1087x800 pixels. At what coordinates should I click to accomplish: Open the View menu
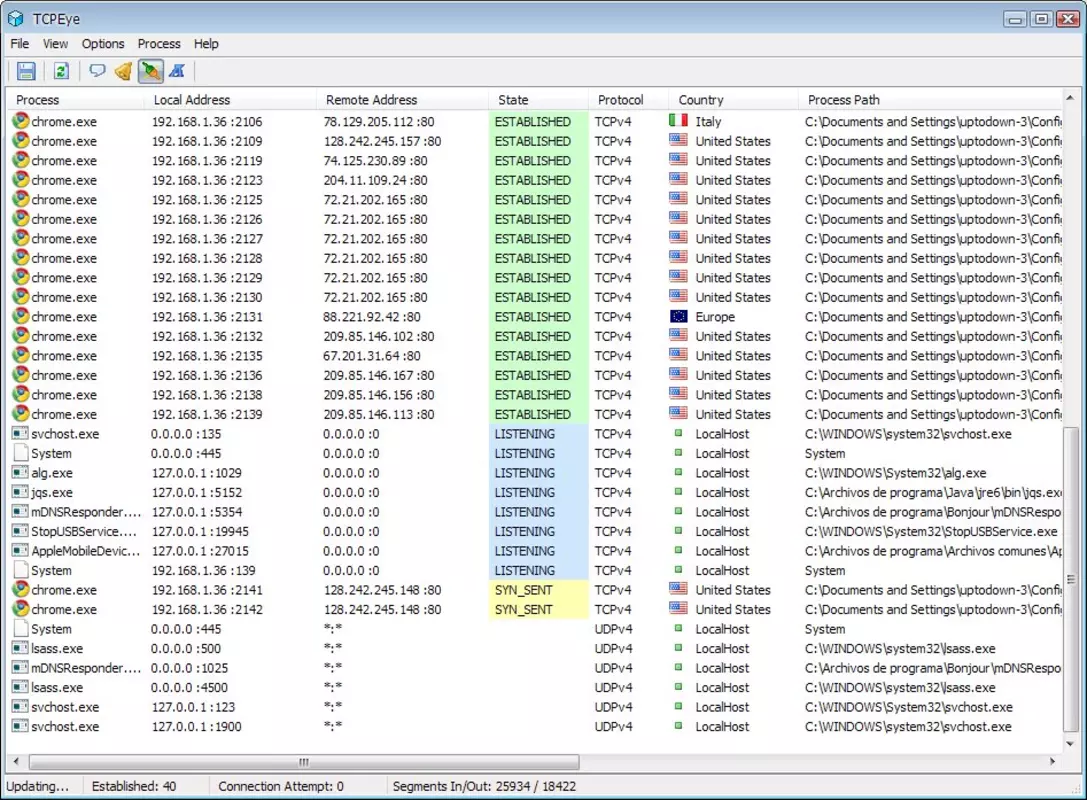pyautogui.click(x=55, y=44)
